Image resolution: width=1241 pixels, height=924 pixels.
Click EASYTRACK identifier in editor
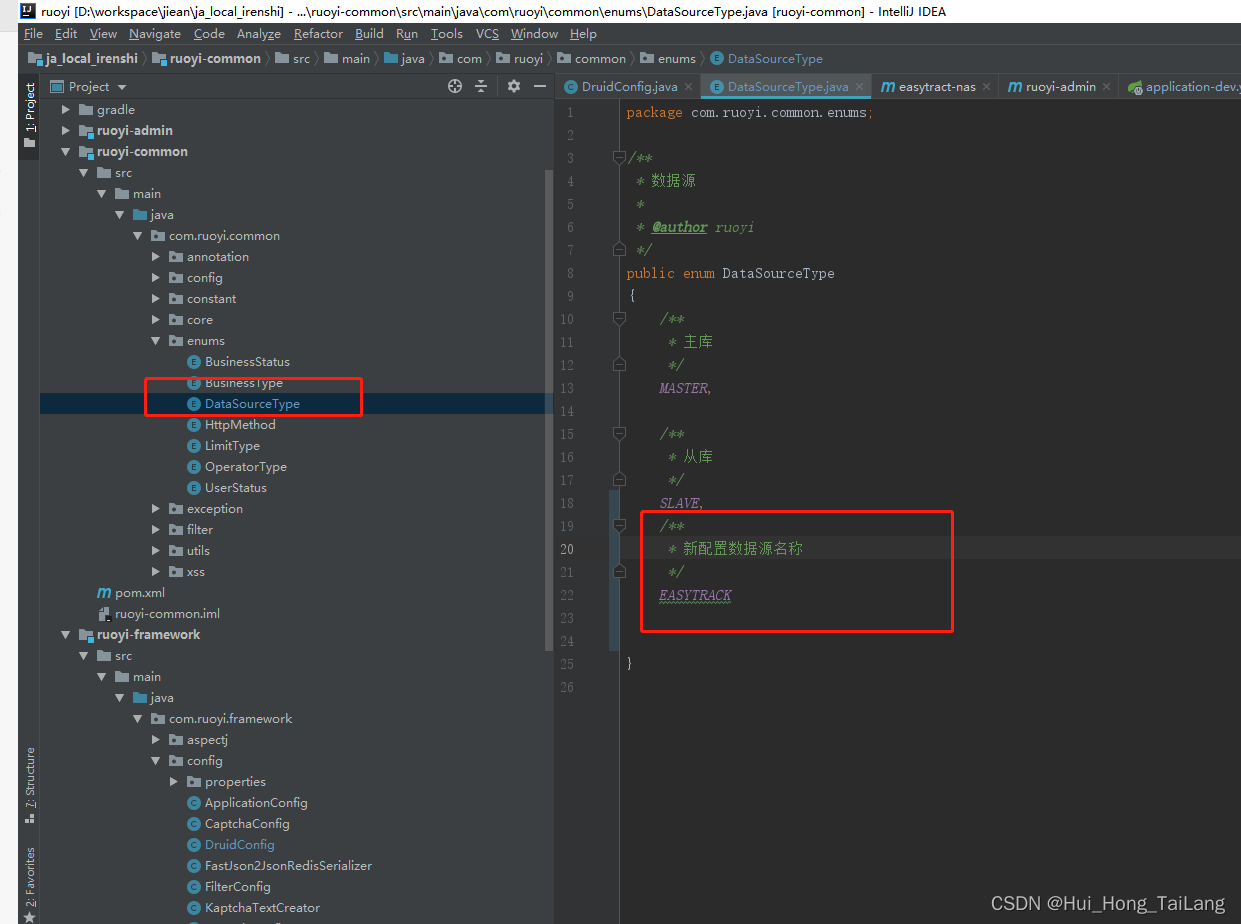[695, 595]
